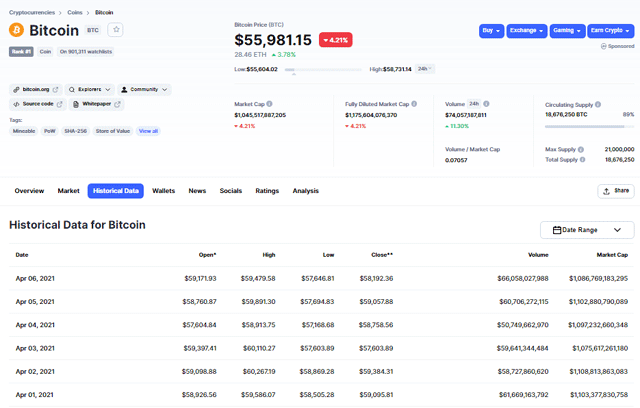640x408 pixels.
Task: Click the info icon next to Max Supply
Action: tap(581, 149)
